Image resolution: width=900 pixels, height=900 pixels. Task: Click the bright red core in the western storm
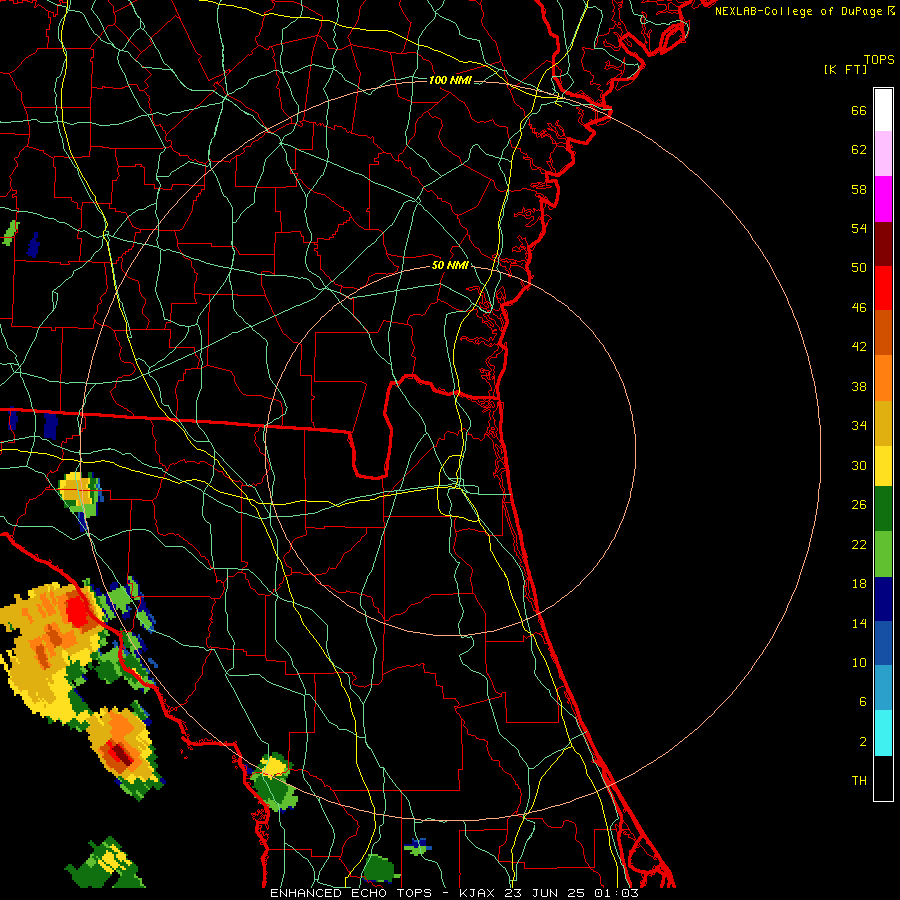coord(76,611)
